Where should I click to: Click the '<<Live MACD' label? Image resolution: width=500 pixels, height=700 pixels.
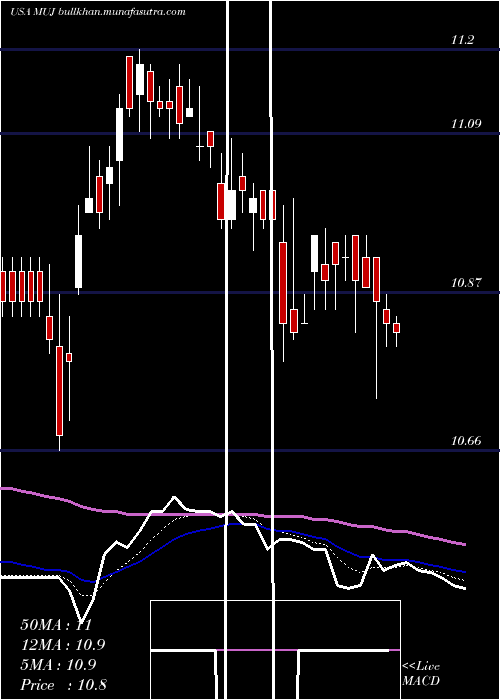point(421,674)
